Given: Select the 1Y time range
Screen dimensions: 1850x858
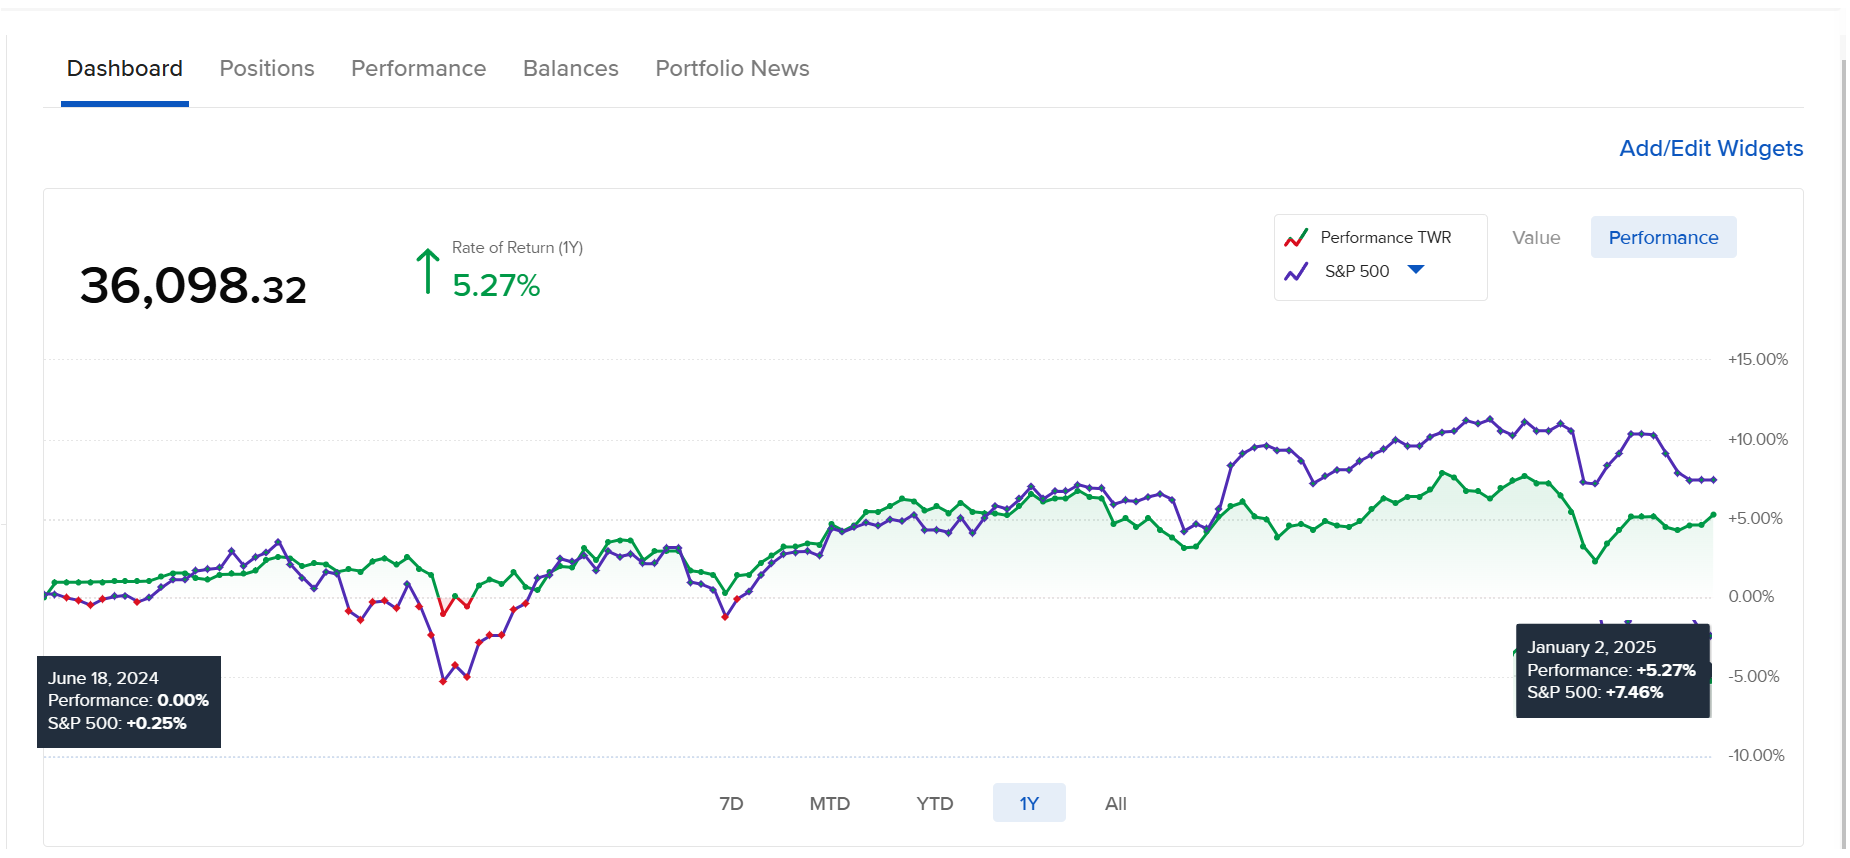Looking at the screenshot, I should point(1028,804).
